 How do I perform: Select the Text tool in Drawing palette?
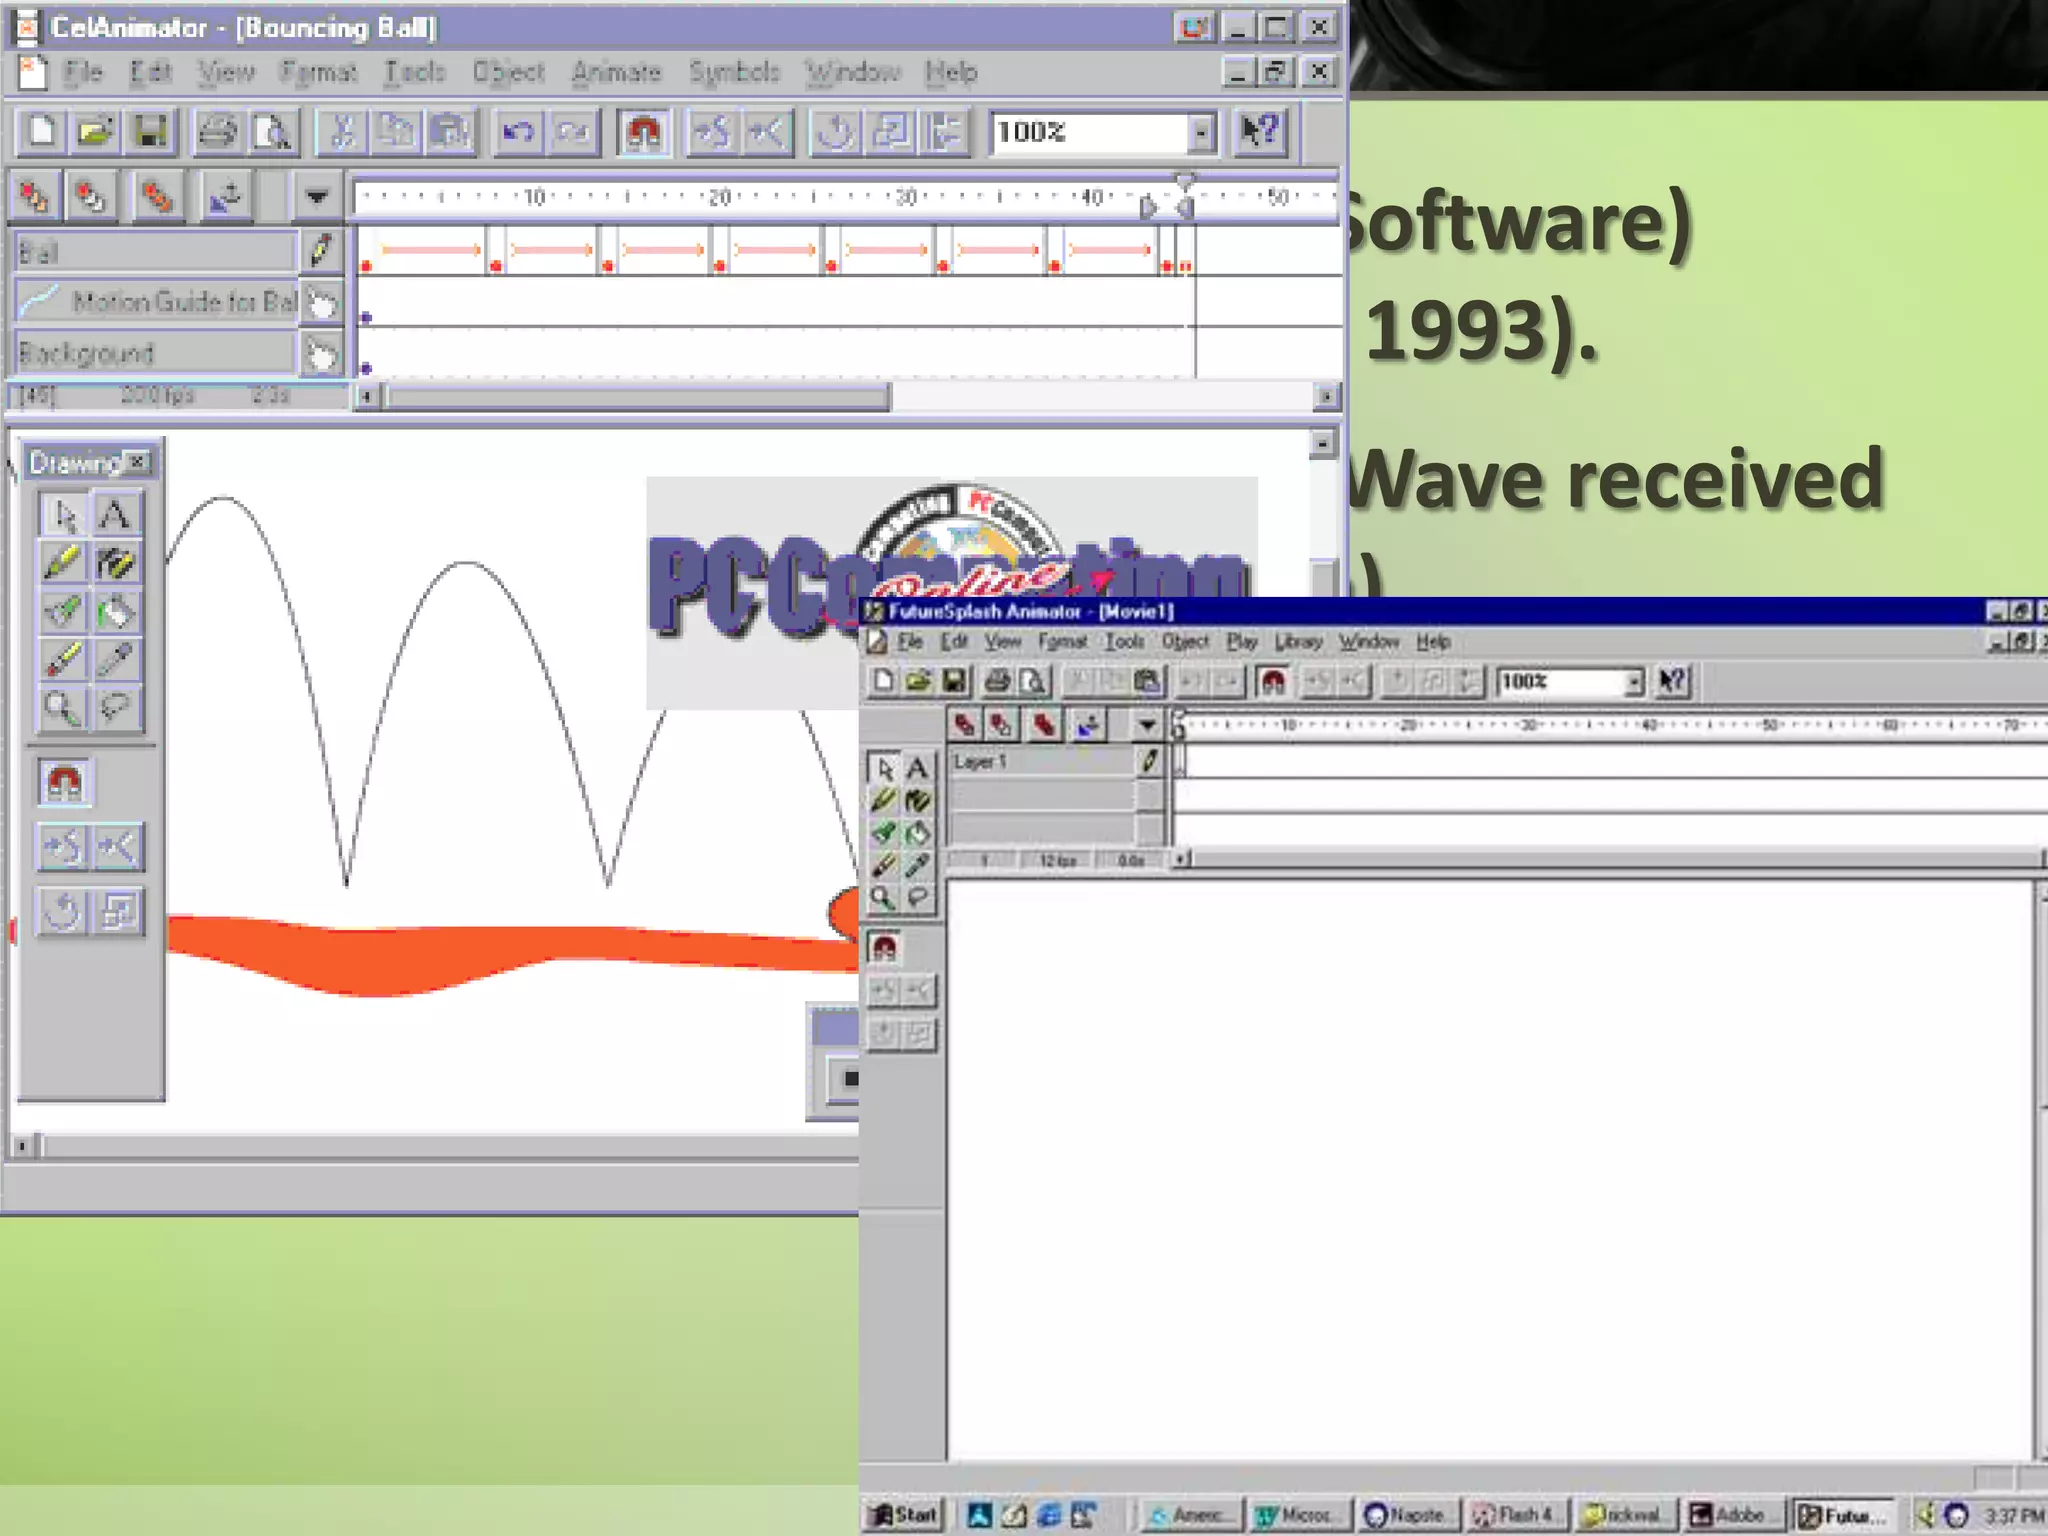coord(115,516)
